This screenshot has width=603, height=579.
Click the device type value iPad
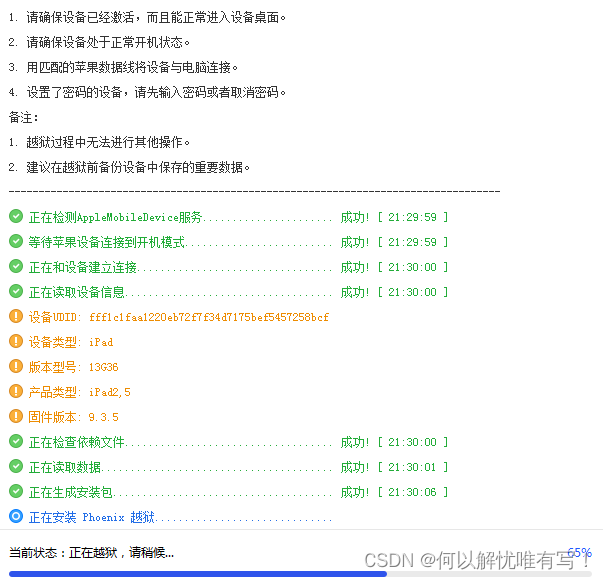(x=101, y=342)
